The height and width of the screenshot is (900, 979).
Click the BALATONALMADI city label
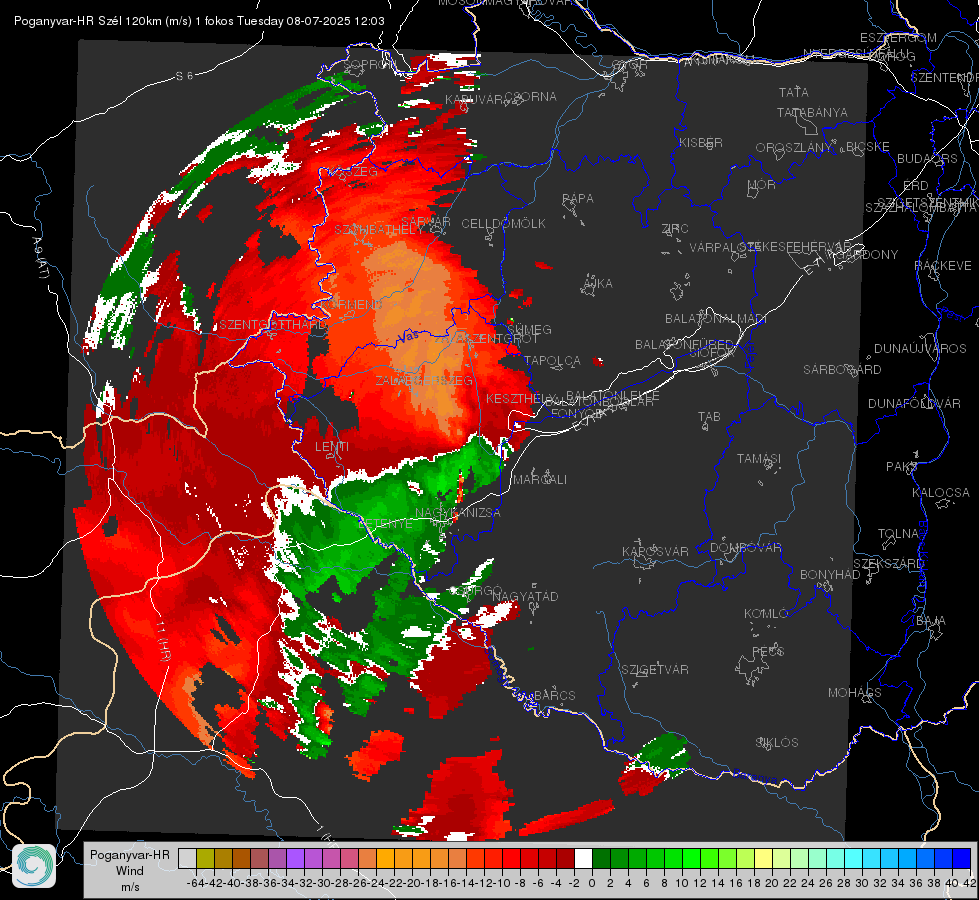coord(716,319)
